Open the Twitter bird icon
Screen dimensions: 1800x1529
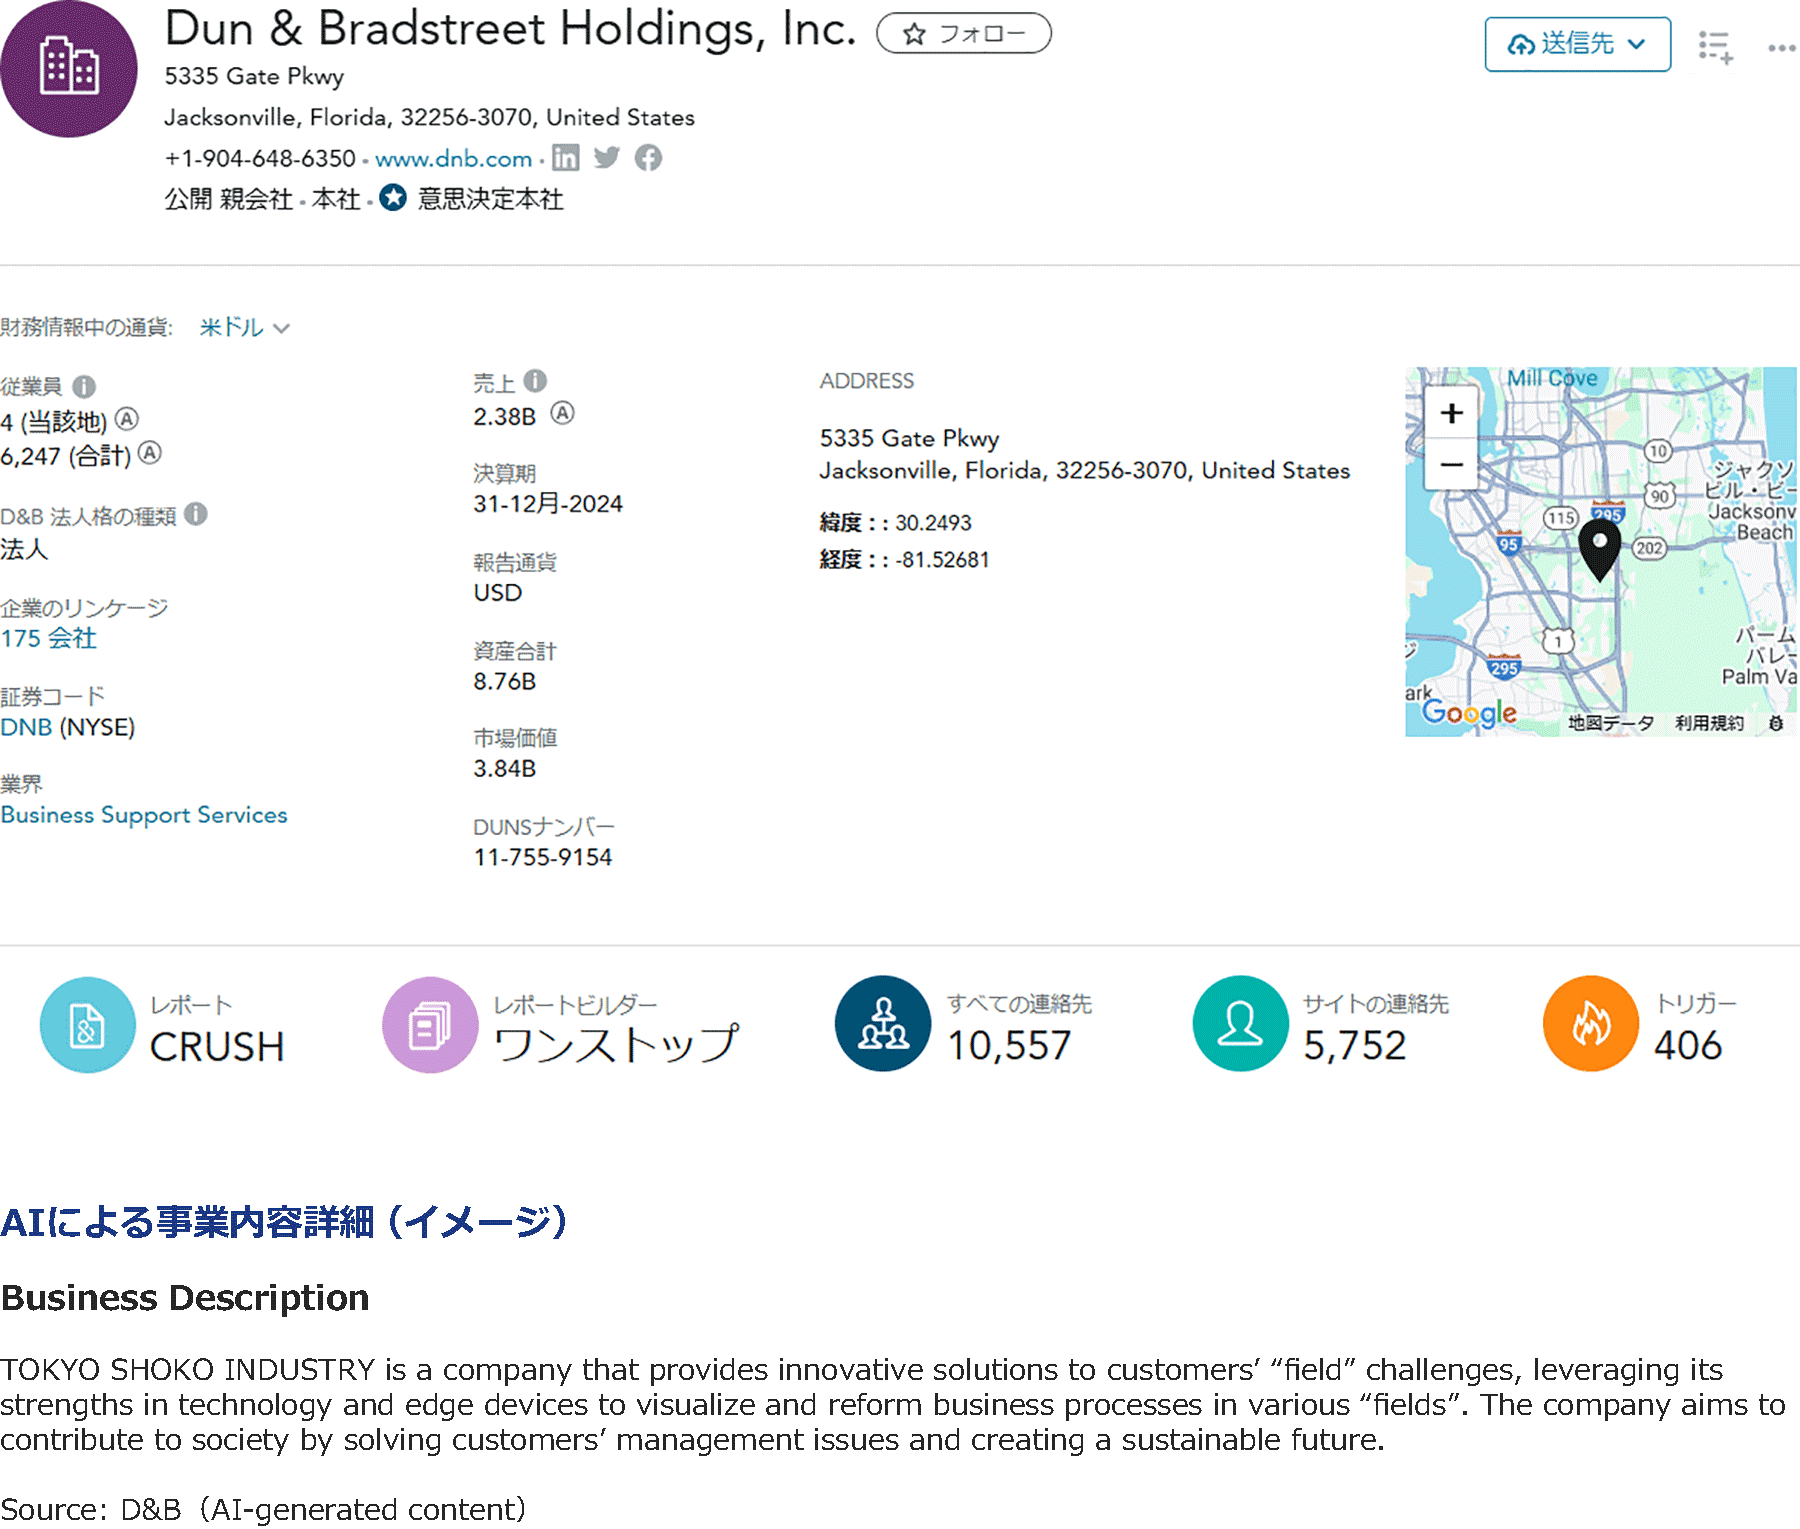click(607, 158)
